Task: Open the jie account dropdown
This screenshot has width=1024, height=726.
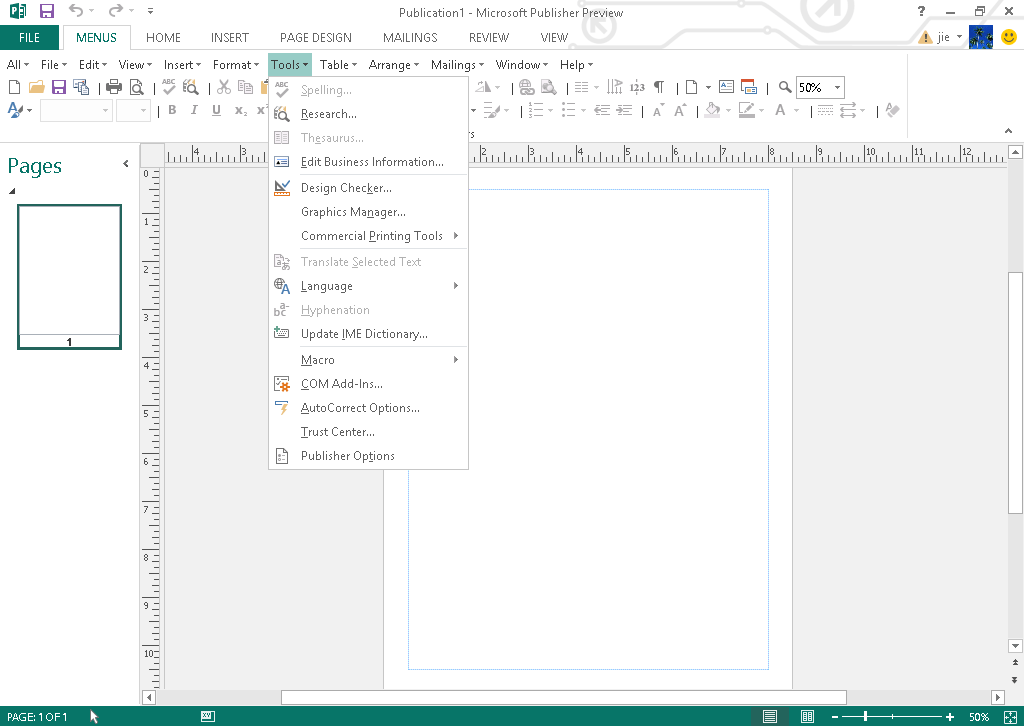Action: coord(959,37)
